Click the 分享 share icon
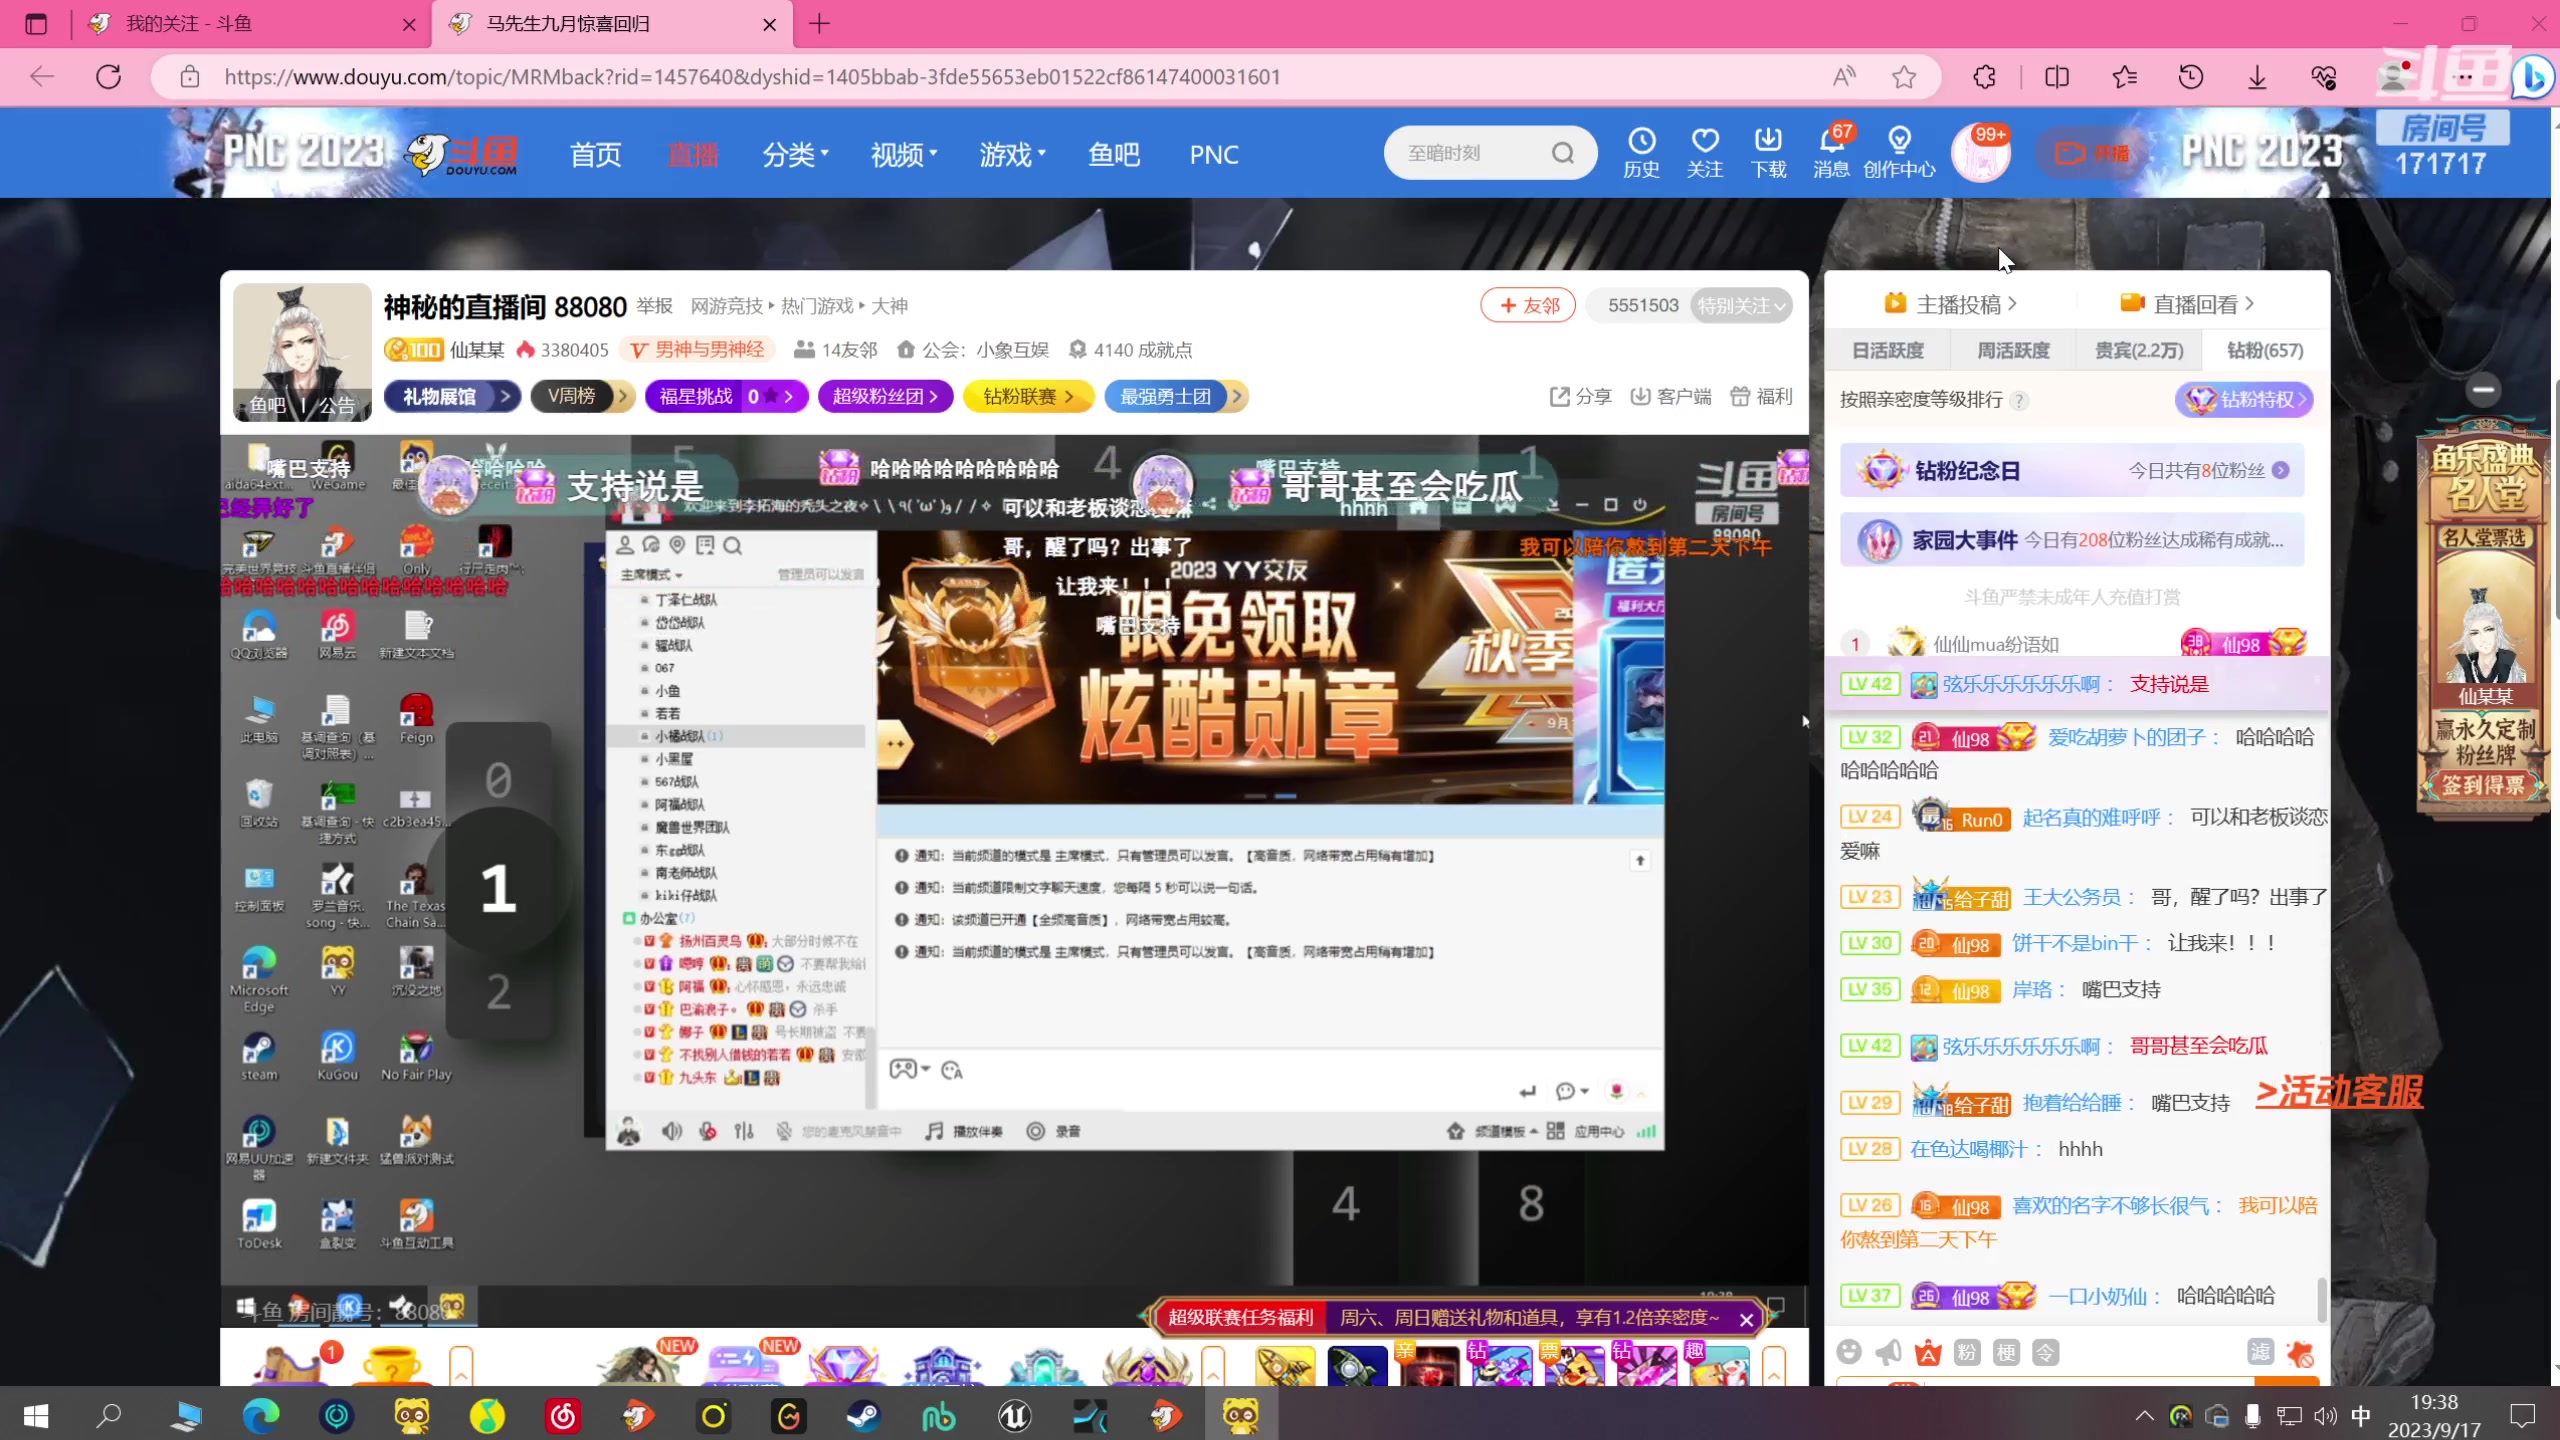 point(1580,397)
